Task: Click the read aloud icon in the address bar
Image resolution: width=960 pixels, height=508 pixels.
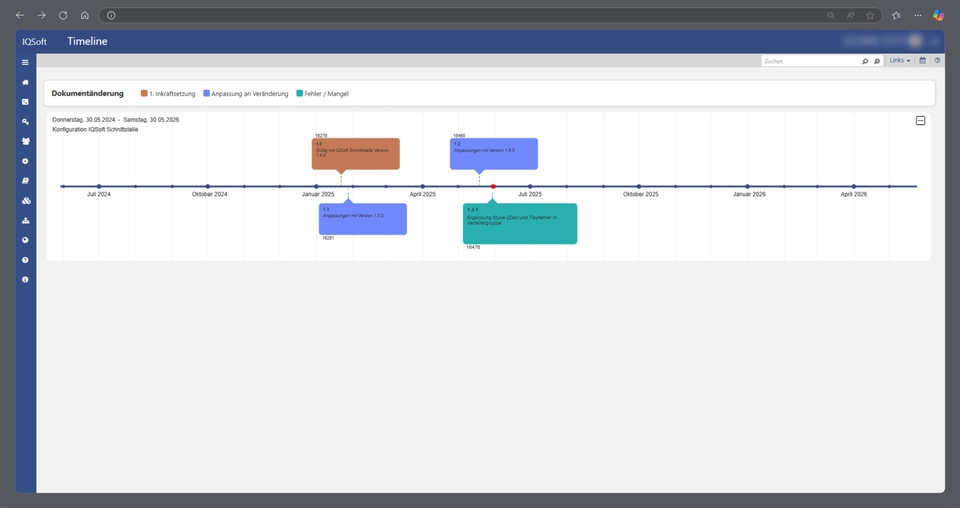Action: [x=850, y=15]
